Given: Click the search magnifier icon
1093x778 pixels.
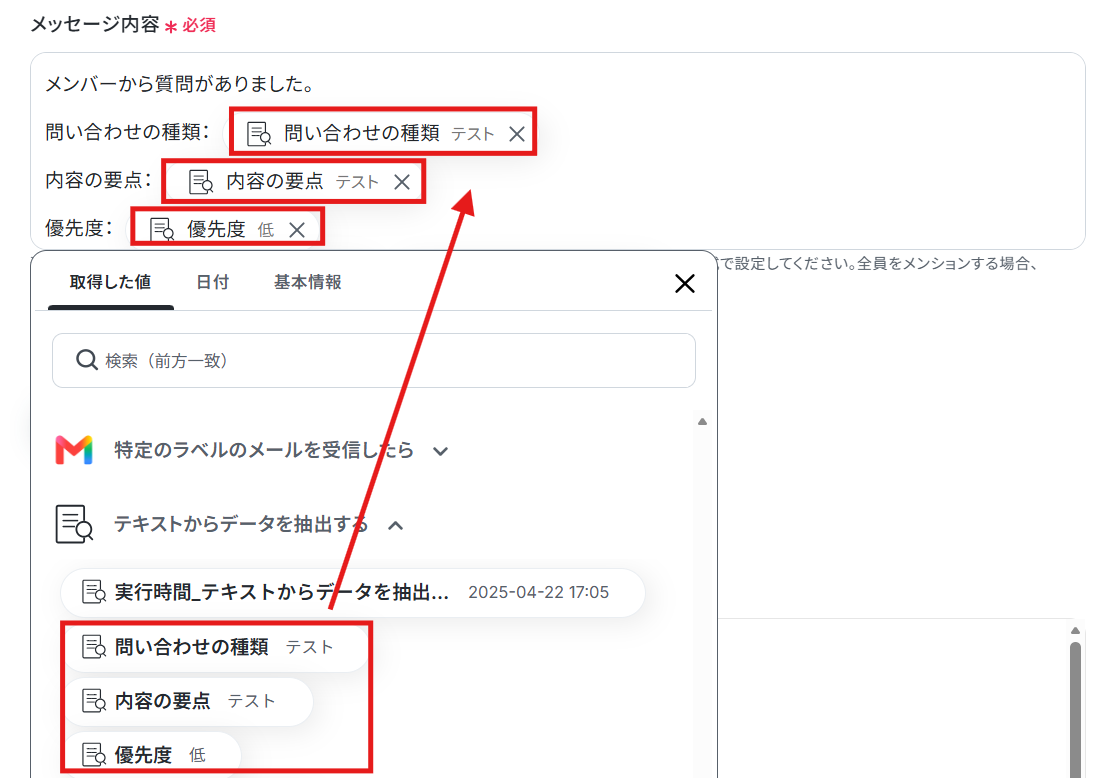Looking at the screenshot, I should 86,360.
